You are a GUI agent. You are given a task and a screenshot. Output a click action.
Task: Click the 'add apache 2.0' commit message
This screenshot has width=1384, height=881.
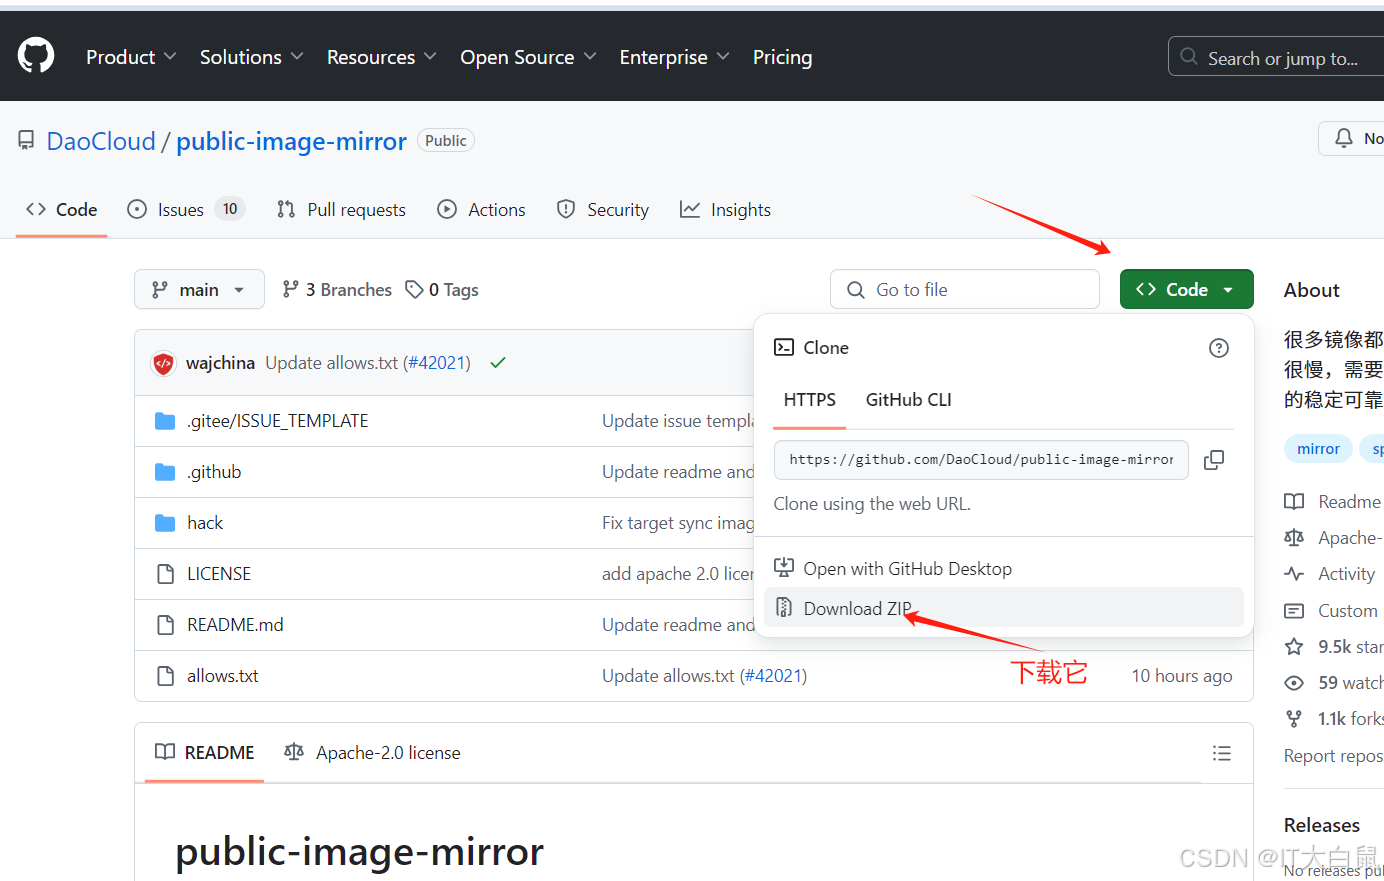[678, 574]
